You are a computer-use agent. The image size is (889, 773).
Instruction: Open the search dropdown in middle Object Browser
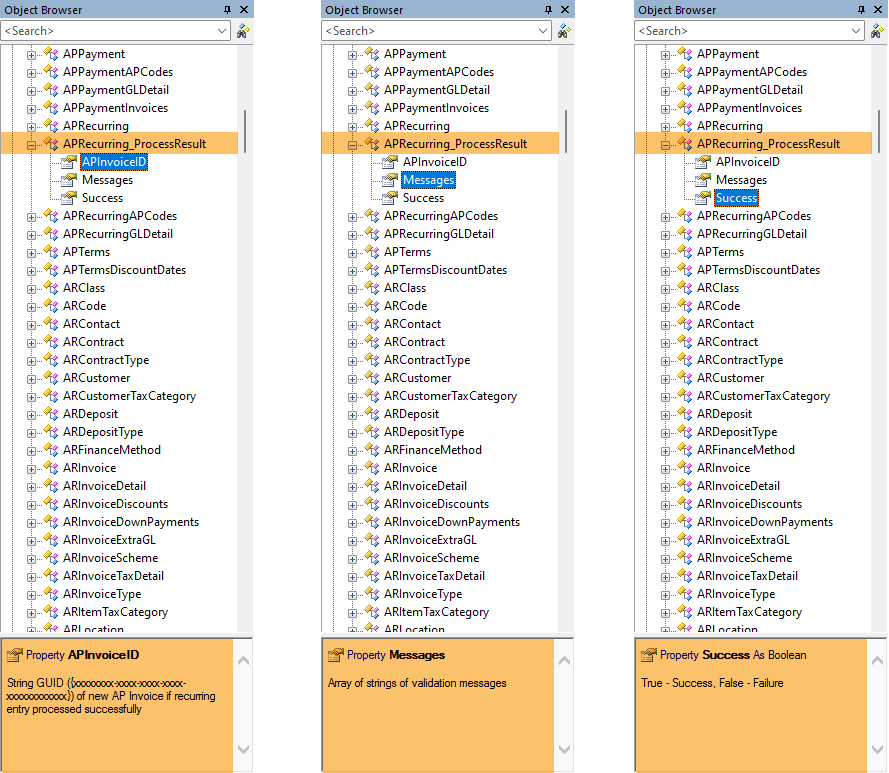pos(543,31)
